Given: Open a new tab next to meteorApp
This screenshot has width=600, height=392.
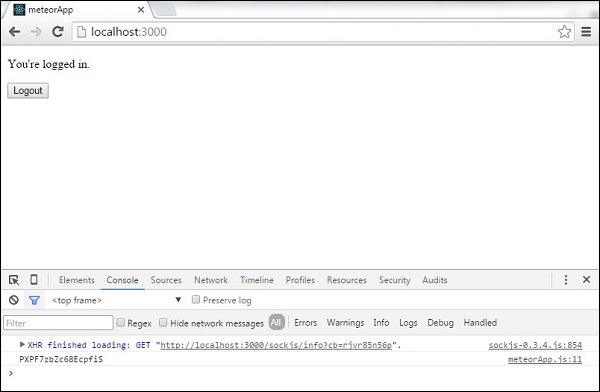Looking at the screenshot, I should tap(166, 10).
